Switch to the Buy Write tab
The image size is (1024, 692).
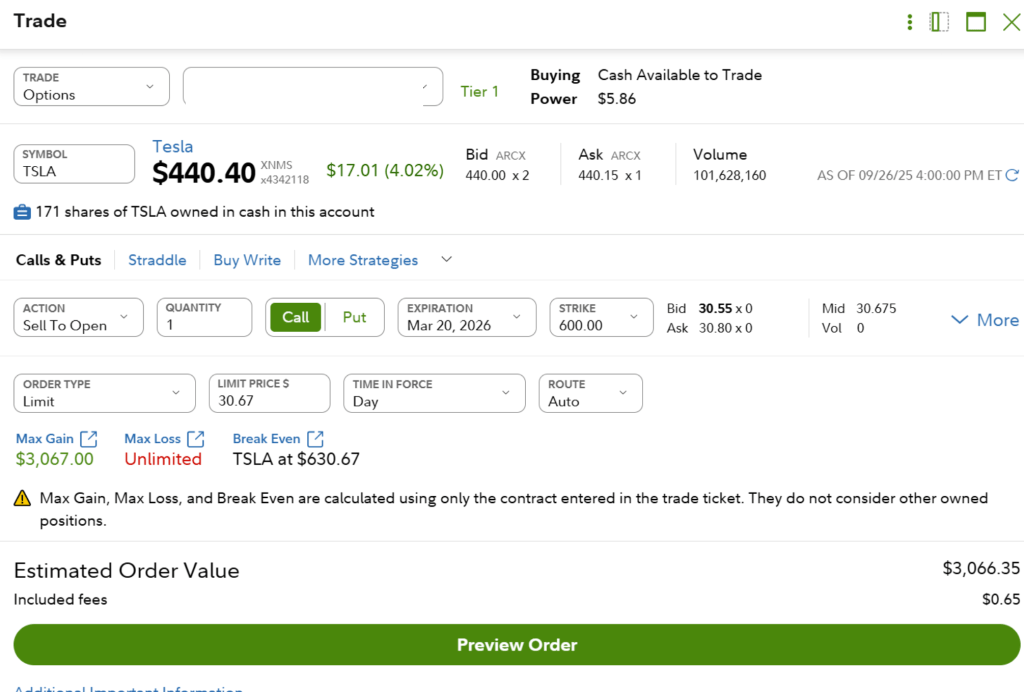247,260
